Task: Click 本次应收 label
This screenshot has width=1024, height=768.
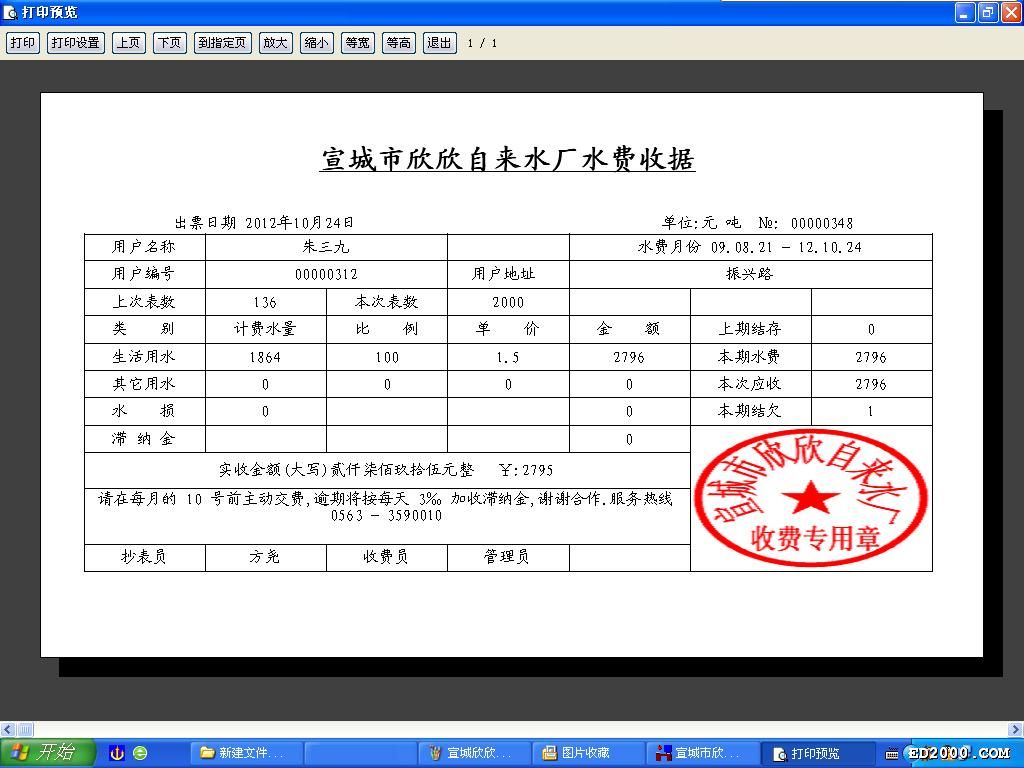Action: [750, 384]
